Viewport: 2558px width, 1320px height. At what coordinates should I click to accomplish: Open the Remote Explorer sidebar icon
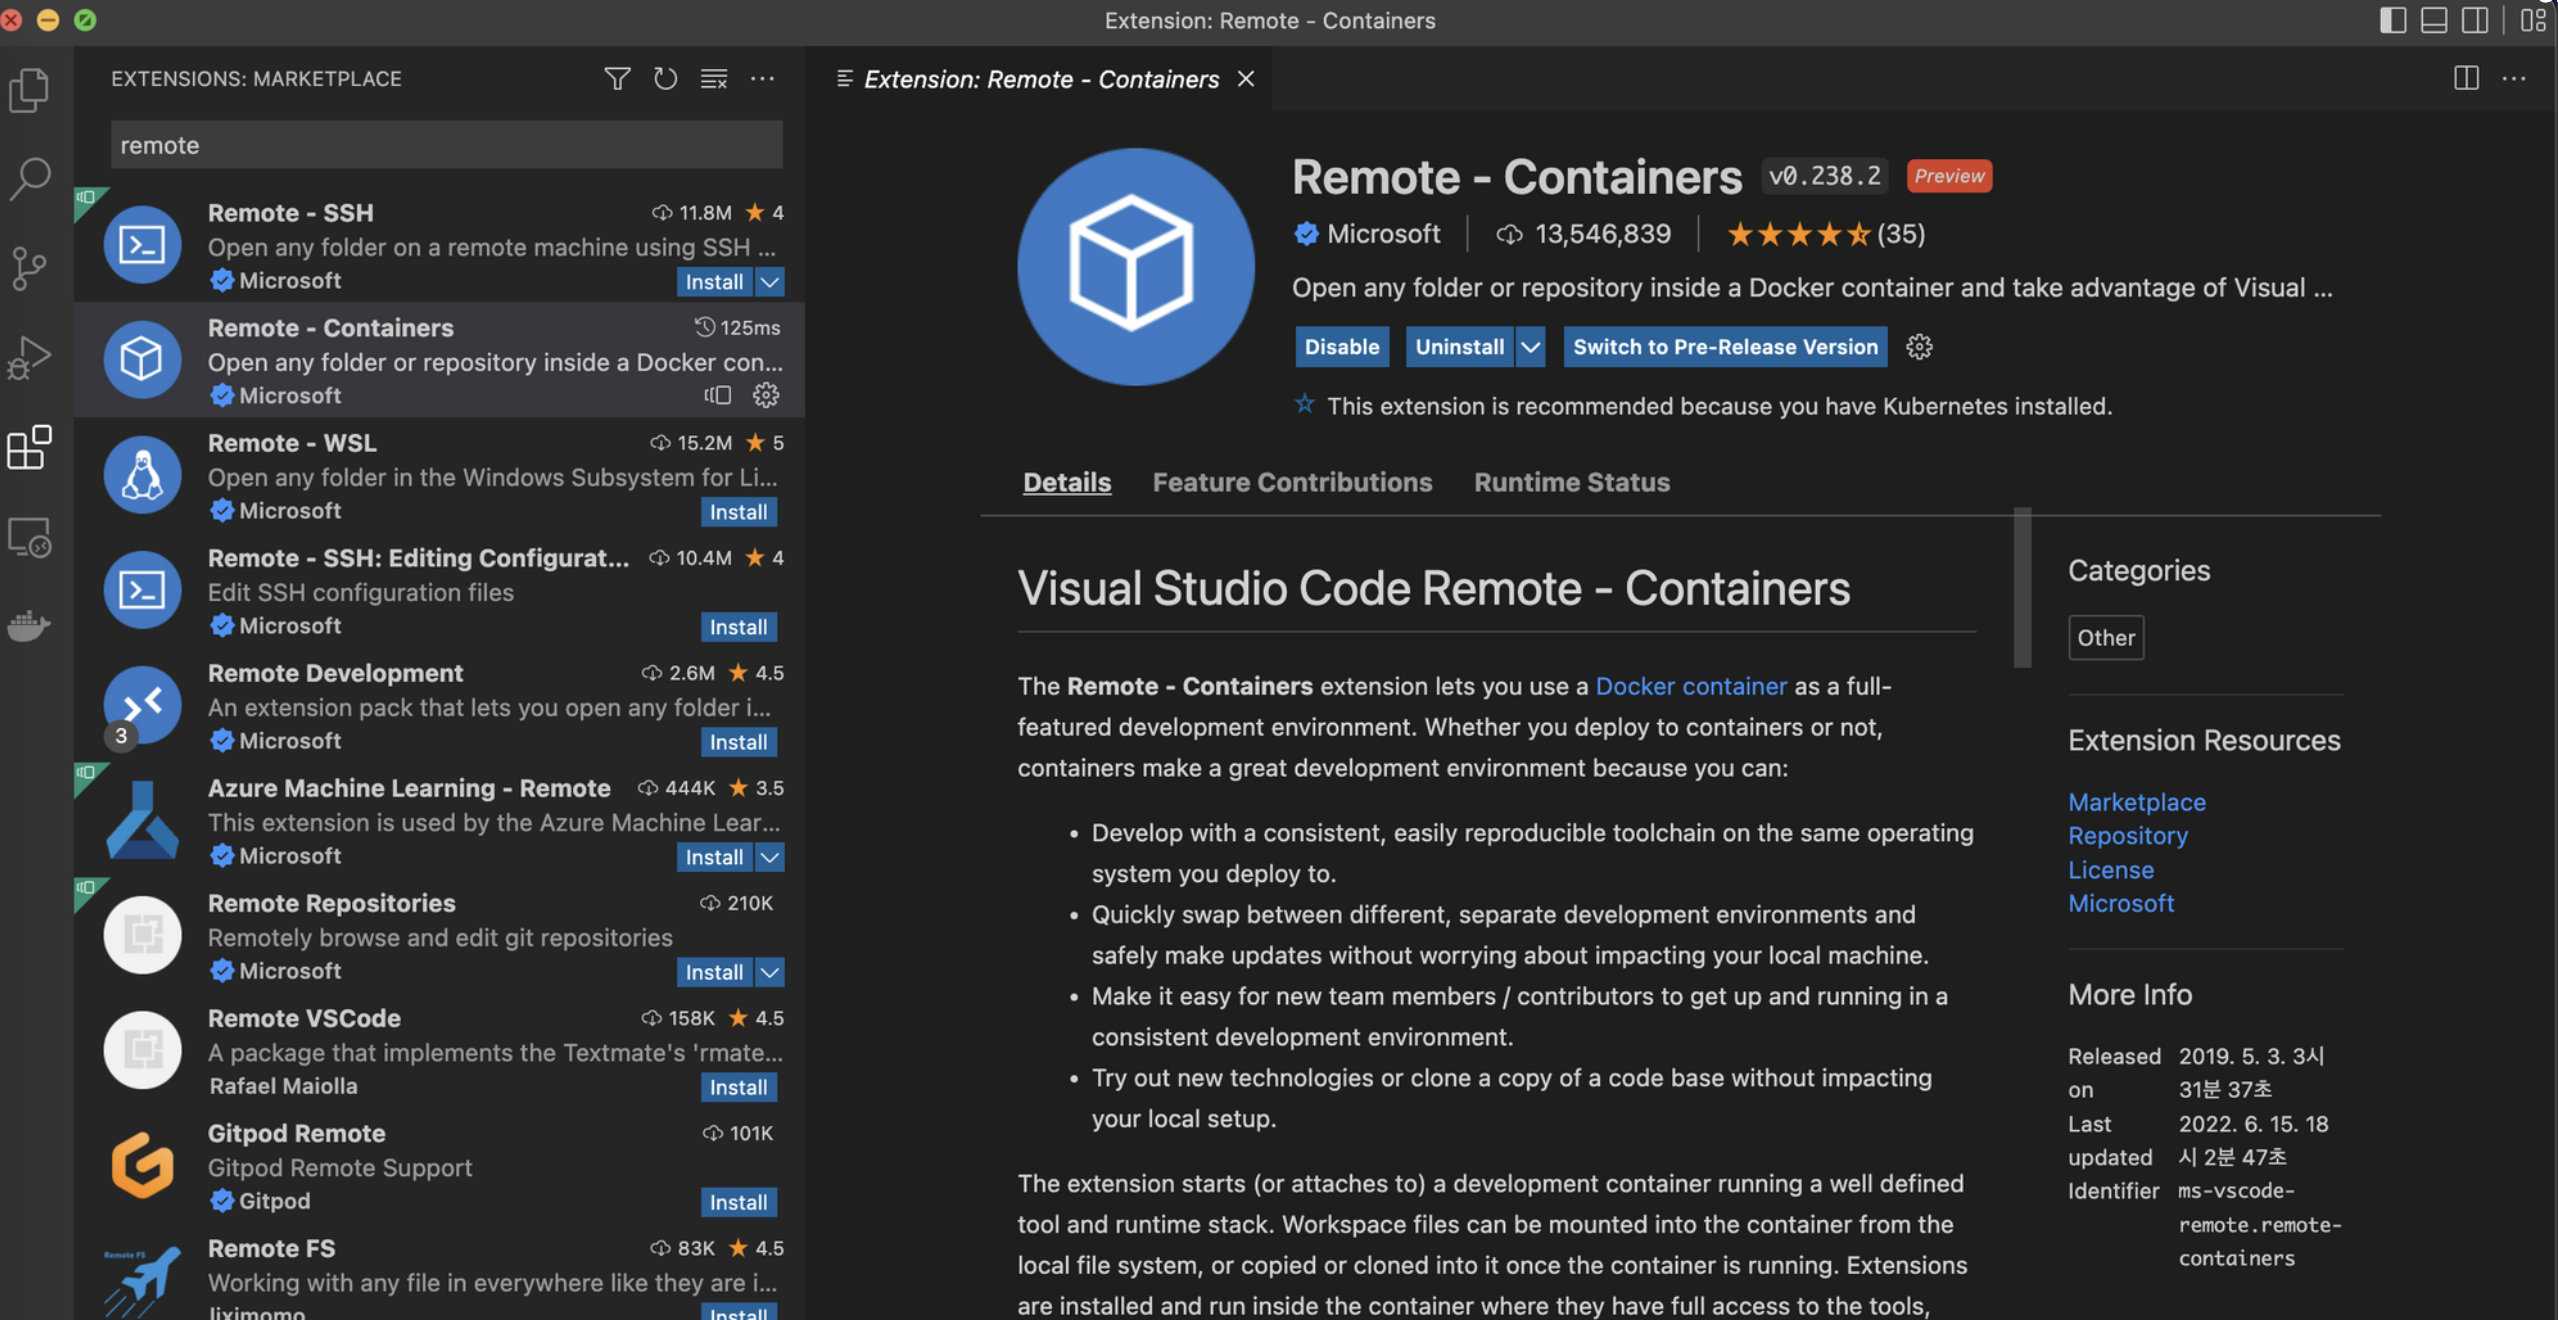tap(30, 538)
